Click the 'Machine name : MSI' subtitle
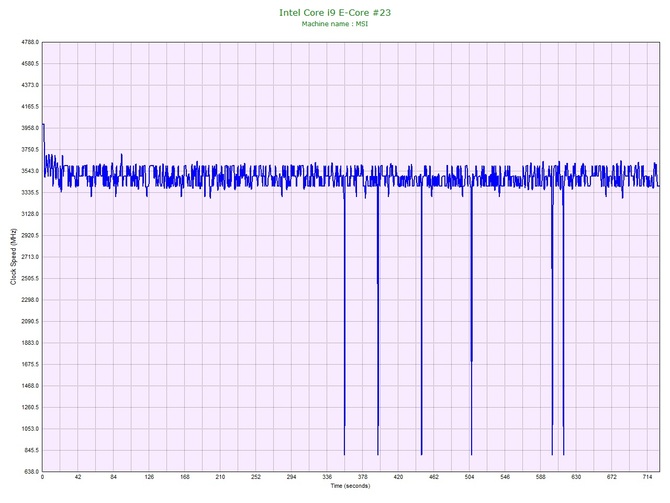 (335, 24)
